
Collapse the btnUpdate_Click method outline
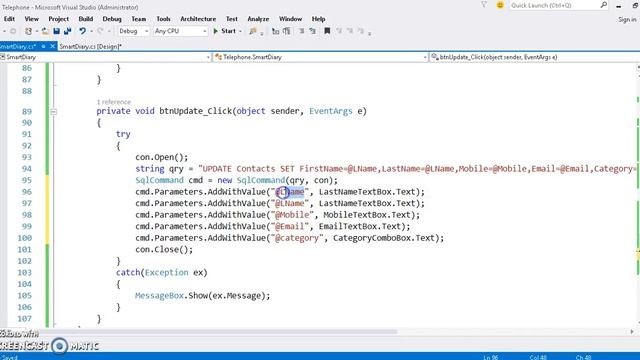(53, 111)
